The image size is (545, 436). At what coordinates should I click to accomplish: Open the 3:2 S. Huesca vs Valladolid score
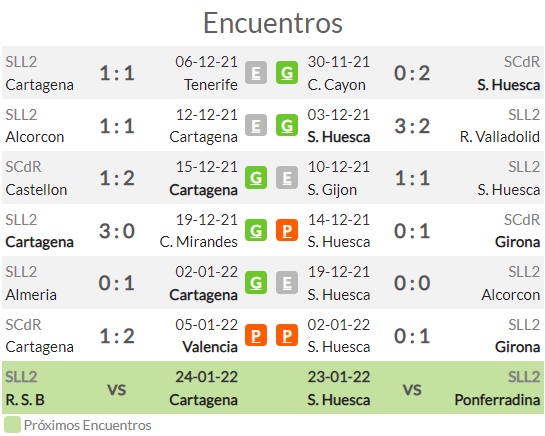point(412,126)
